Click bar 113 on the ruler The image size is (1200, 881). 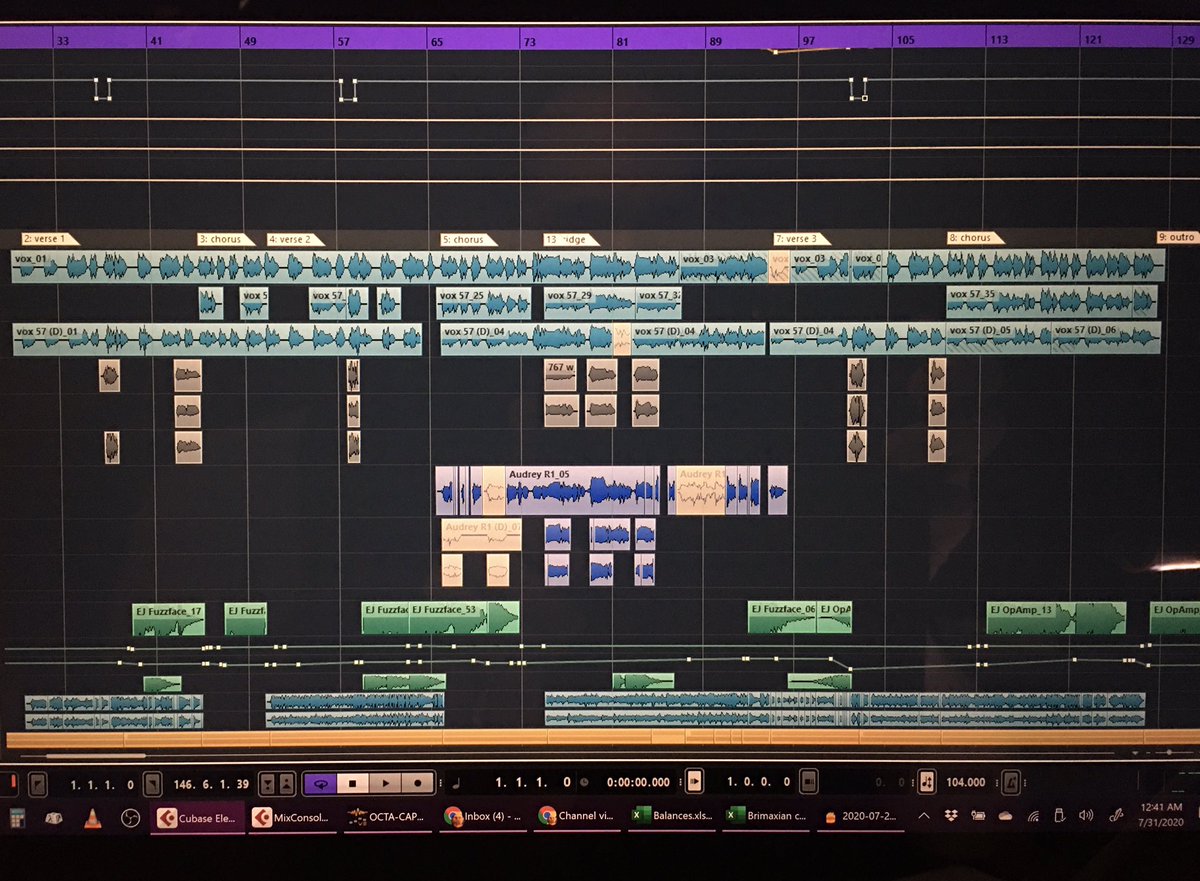(x=998, y=40)
